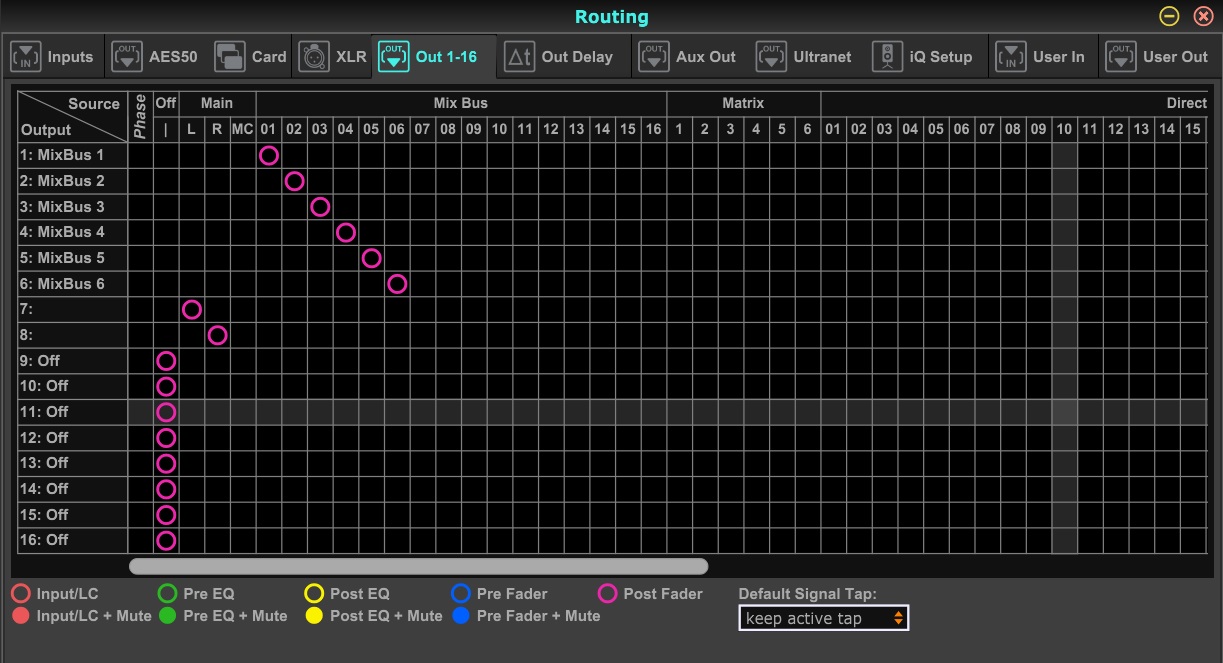Click the MixBus 1 routing circle in Mix Bus 01

click(x=268, y=155)
